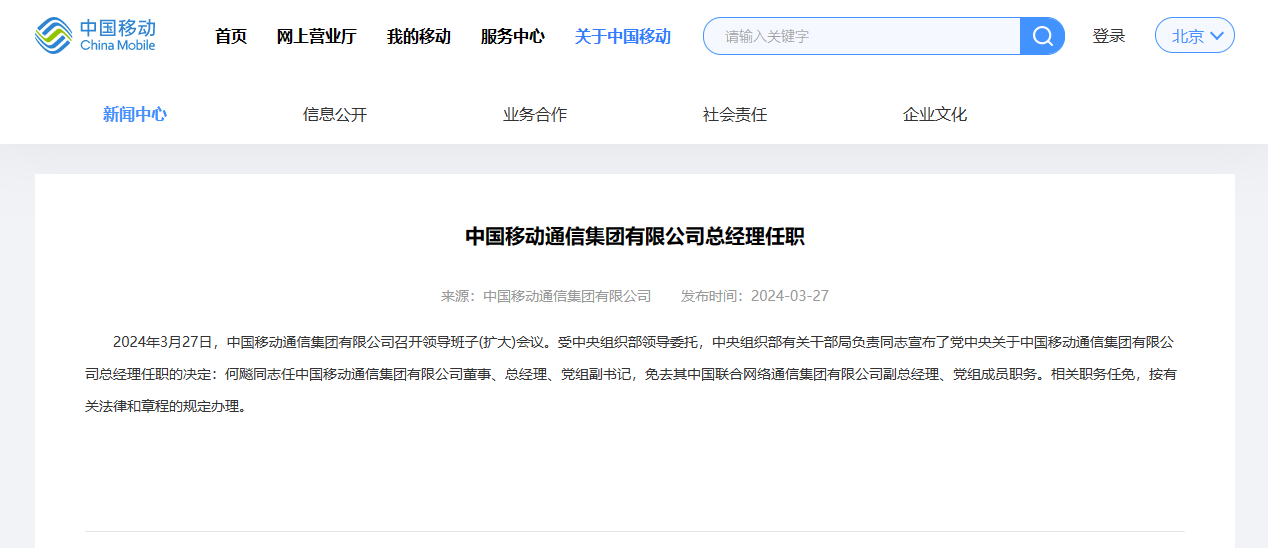Open the 企业文化 tab
Viewport: 1268px width, 548px height.
click(935, 114)
